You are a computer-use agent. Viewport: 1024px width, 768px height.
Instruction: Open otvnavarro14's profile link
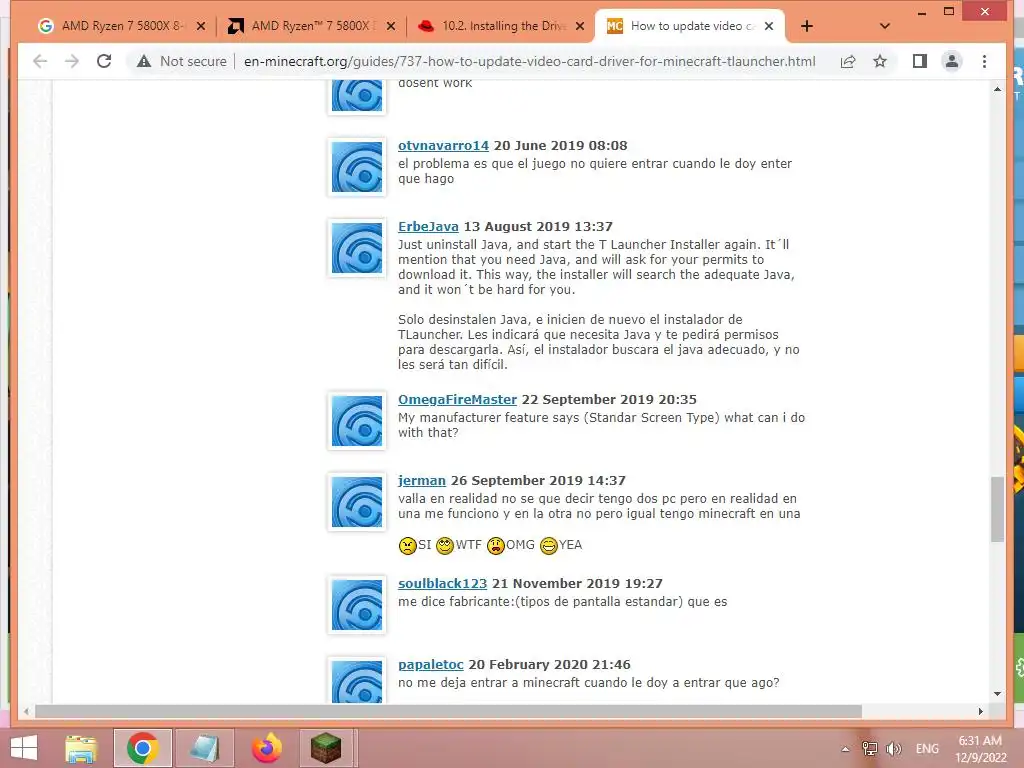443,146
